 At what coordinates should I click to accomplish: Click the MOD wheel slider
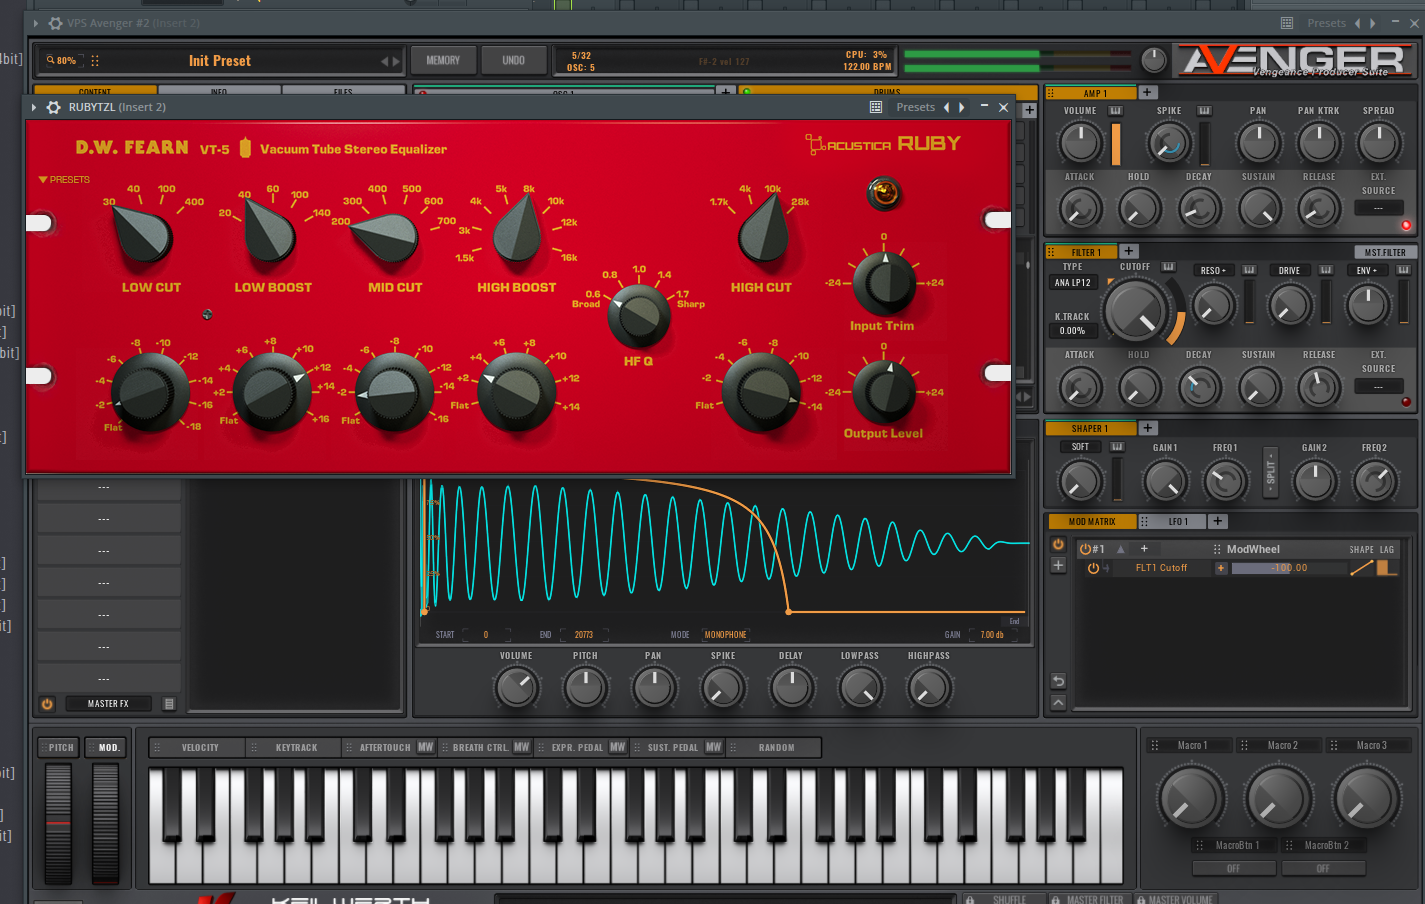106,823
